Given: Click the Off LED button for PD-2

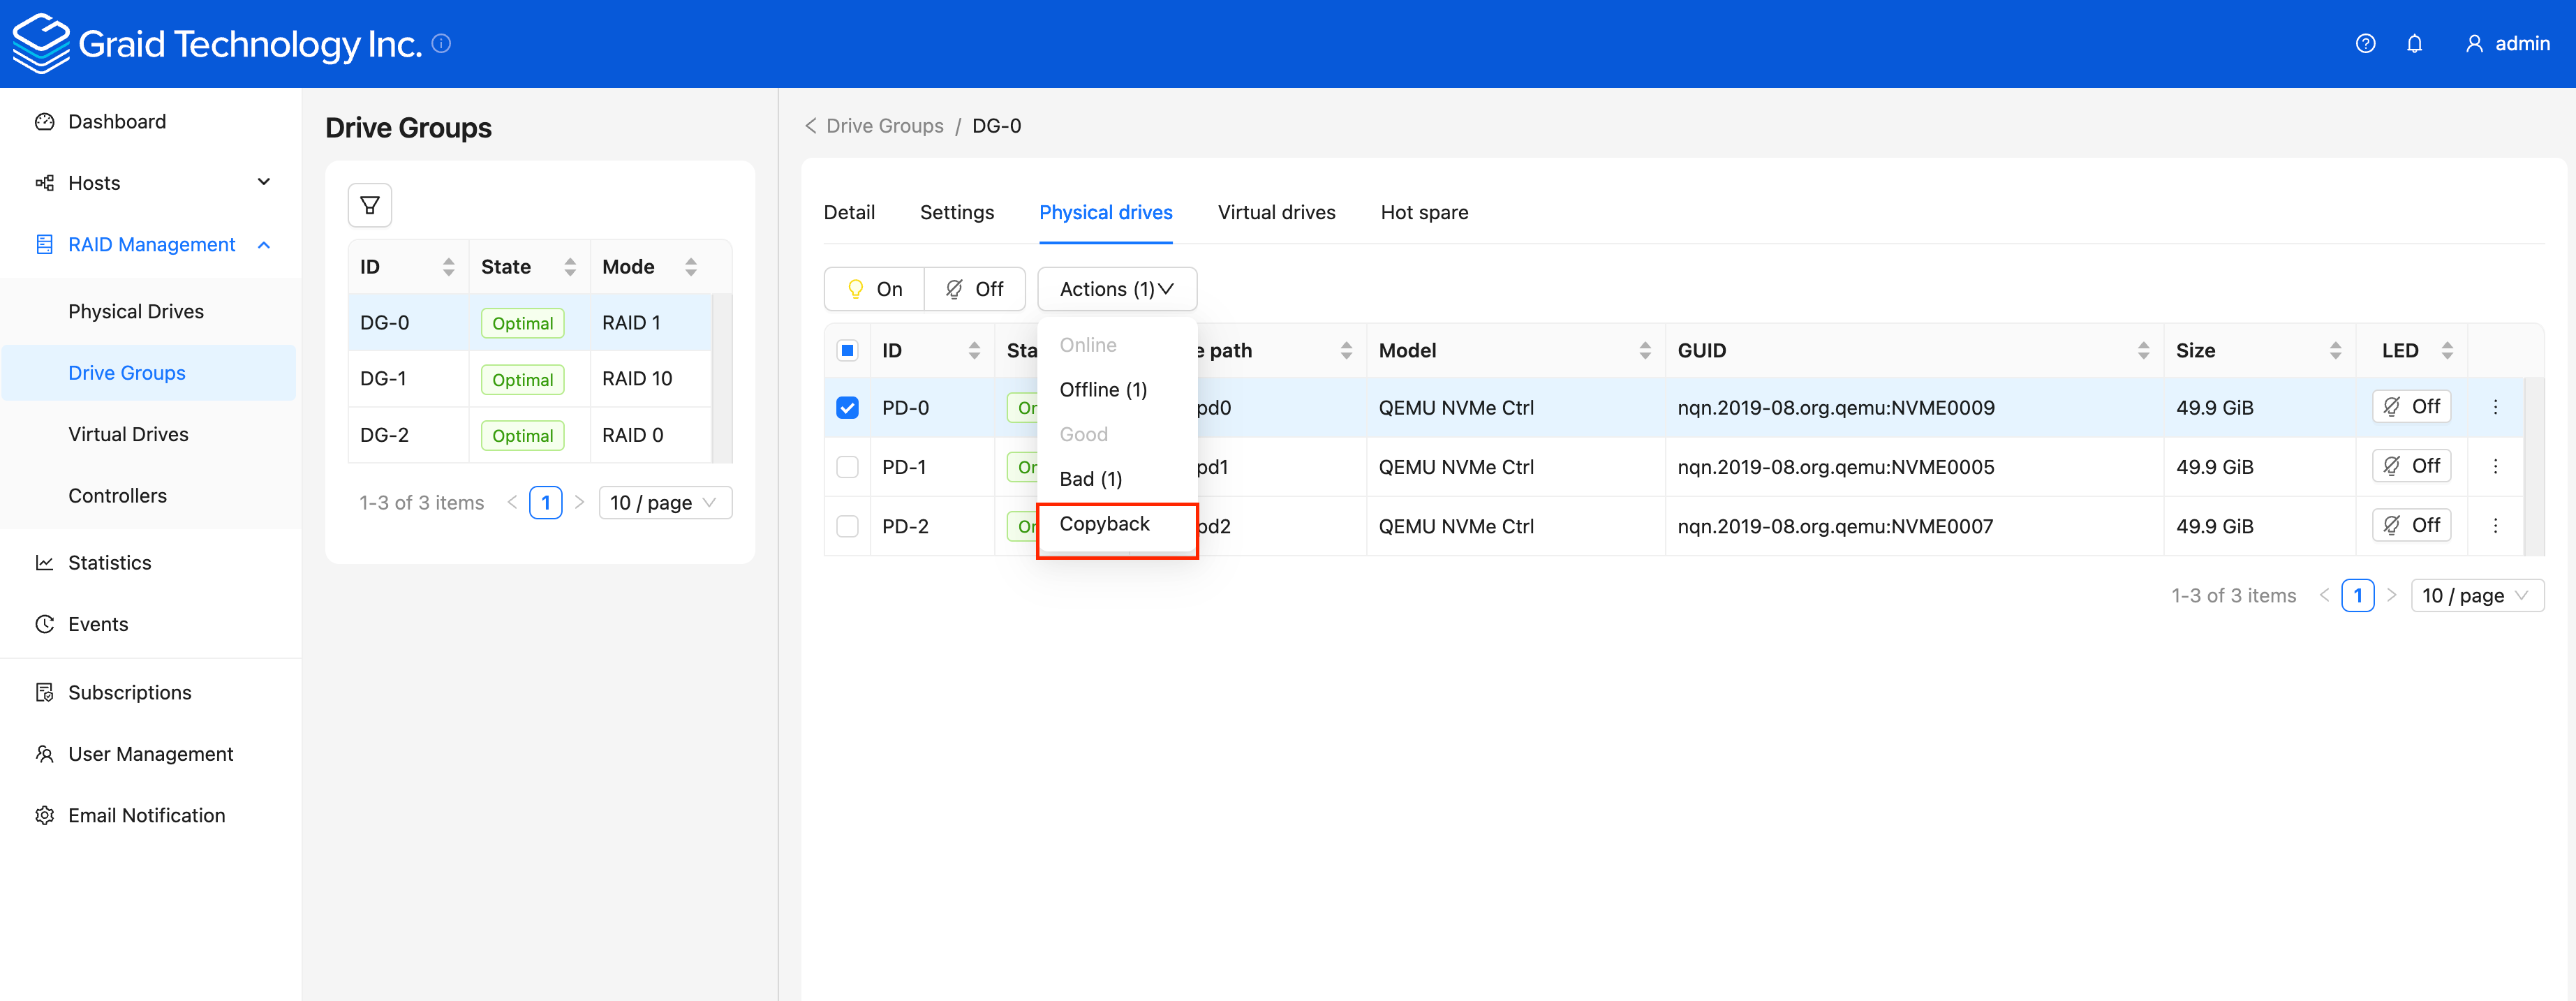Looking at the screenshot, I should [x=2411, y=524].
